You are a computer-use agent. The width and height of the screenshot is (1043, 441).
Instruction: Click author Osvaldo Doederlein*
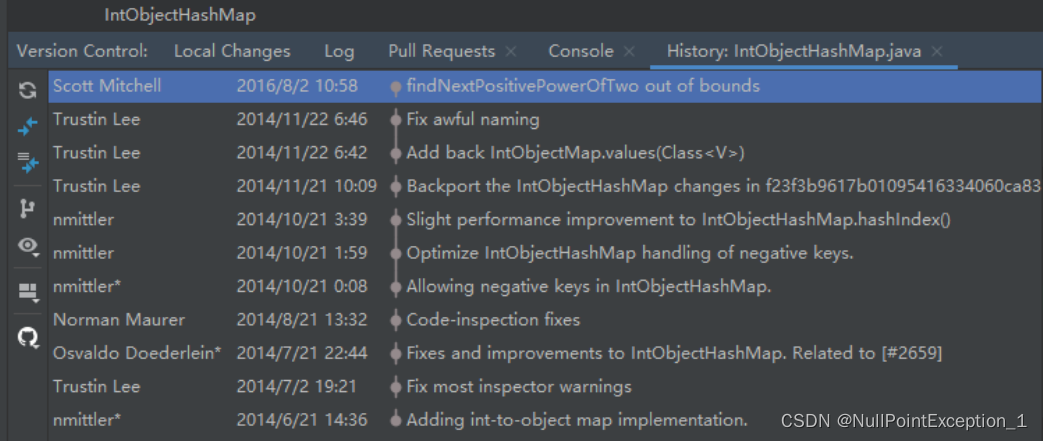point(137,353)
